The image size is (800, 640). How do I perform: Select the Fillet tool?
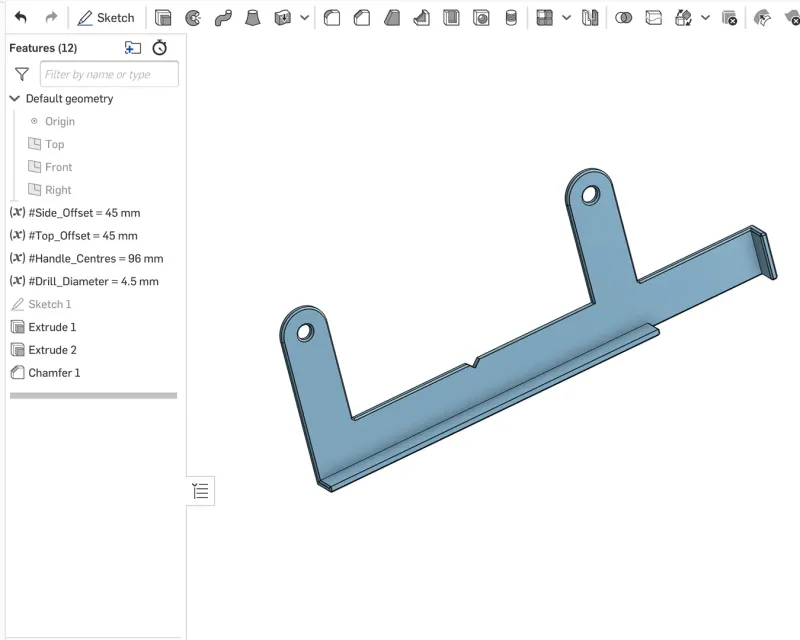[332, 18]
